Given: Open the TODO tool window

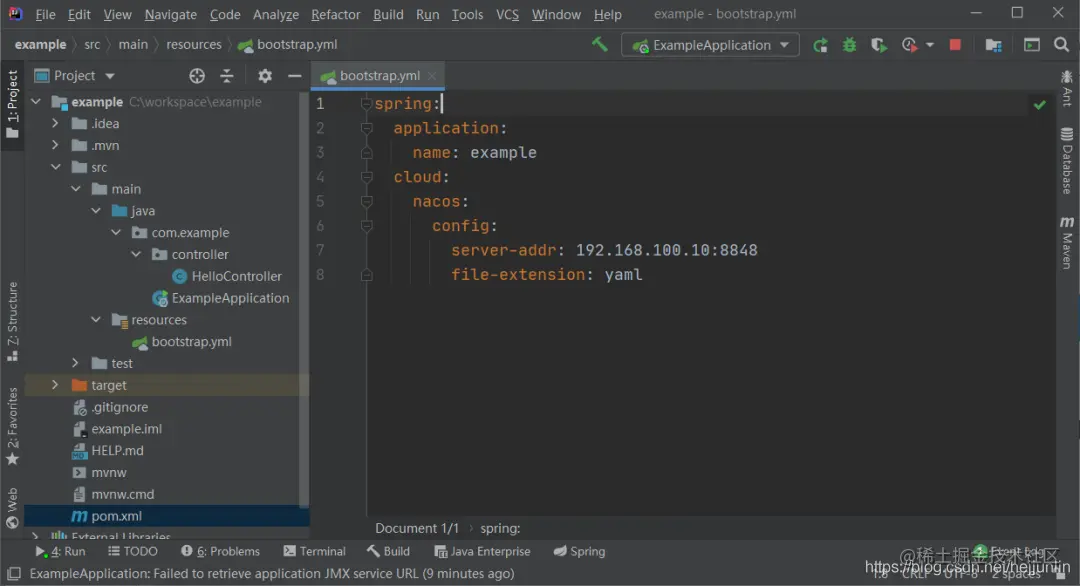Looking at the screenshot, I should (133, 552).
